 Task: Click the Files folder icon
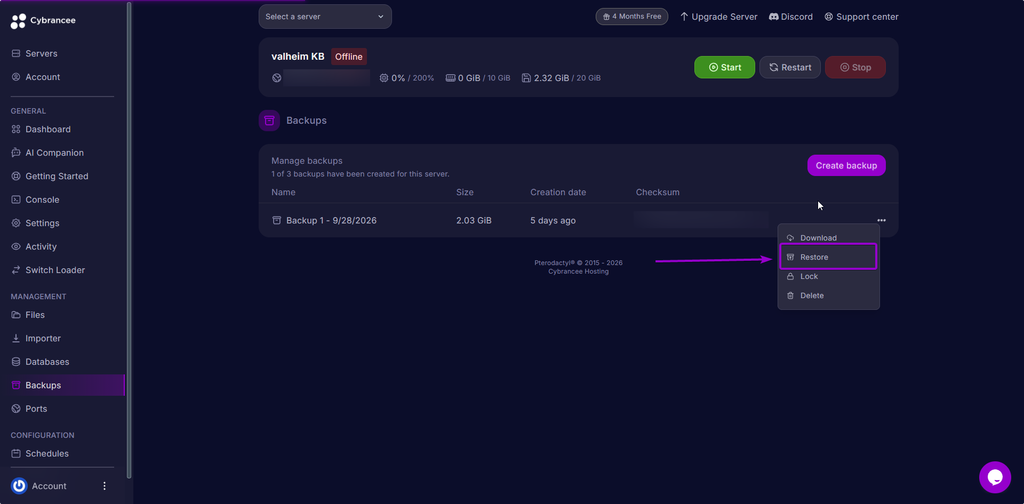tap(16, 315)
